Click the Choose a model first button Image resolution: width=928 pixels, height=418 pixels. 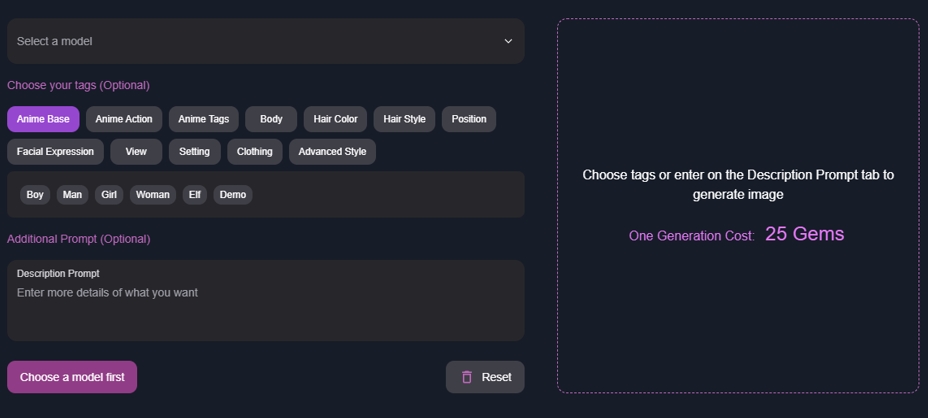(72, 377)
